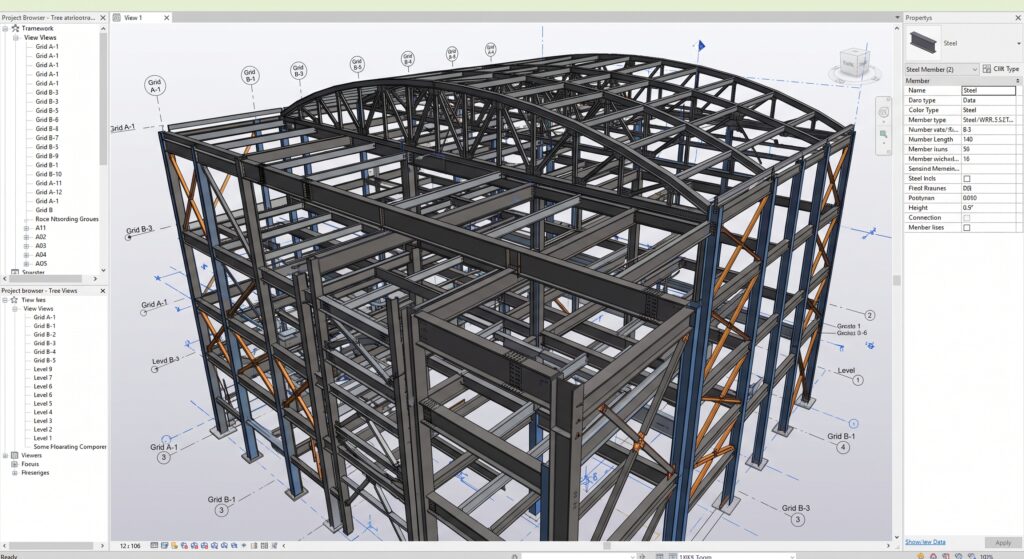This screenshot has width=1024, height=559.
Task: Collapse the View Views node in top browser
Action: pos(16,38)
